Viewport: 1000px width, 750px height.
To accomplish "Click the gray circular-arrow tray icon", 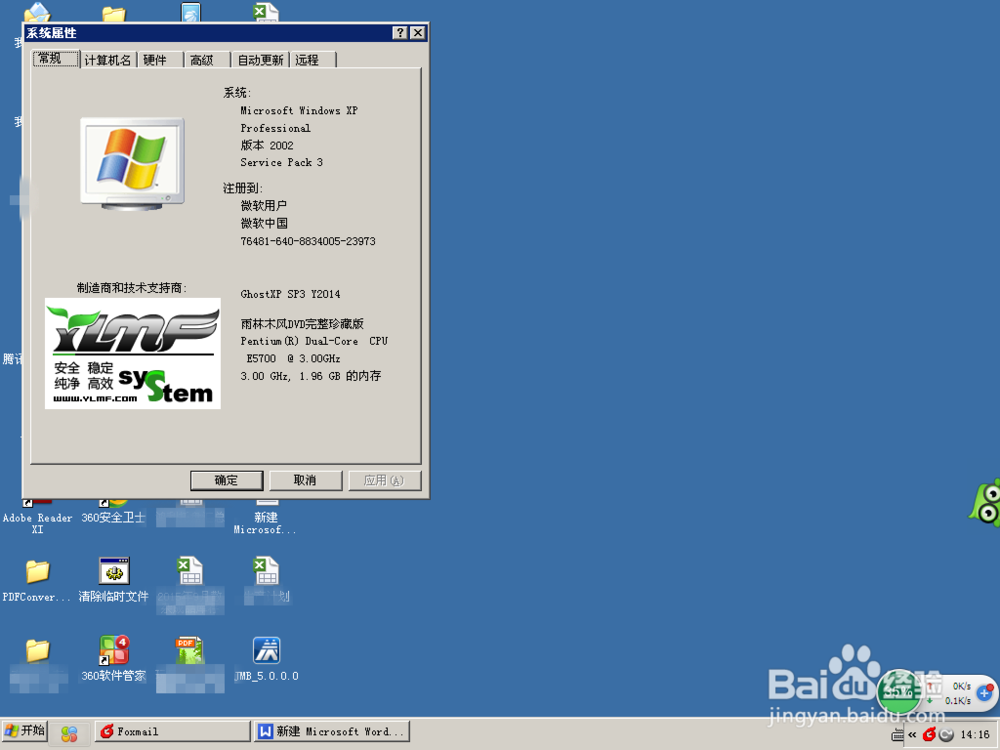I will (x=946, y=735).
